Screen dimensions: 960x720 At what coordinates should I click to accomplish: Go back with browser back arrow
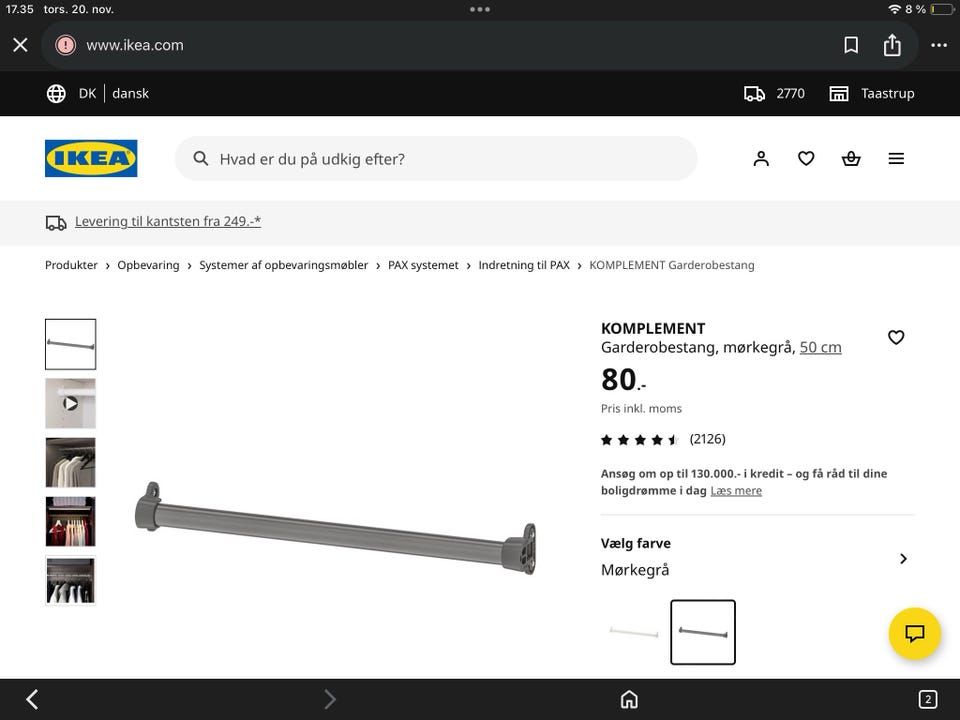[32, 699]
